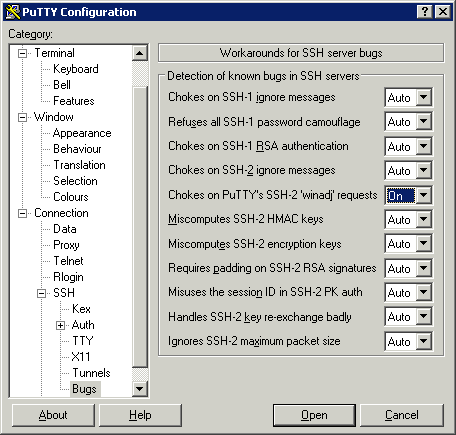Expand the Auth tree node

point(60,325)
